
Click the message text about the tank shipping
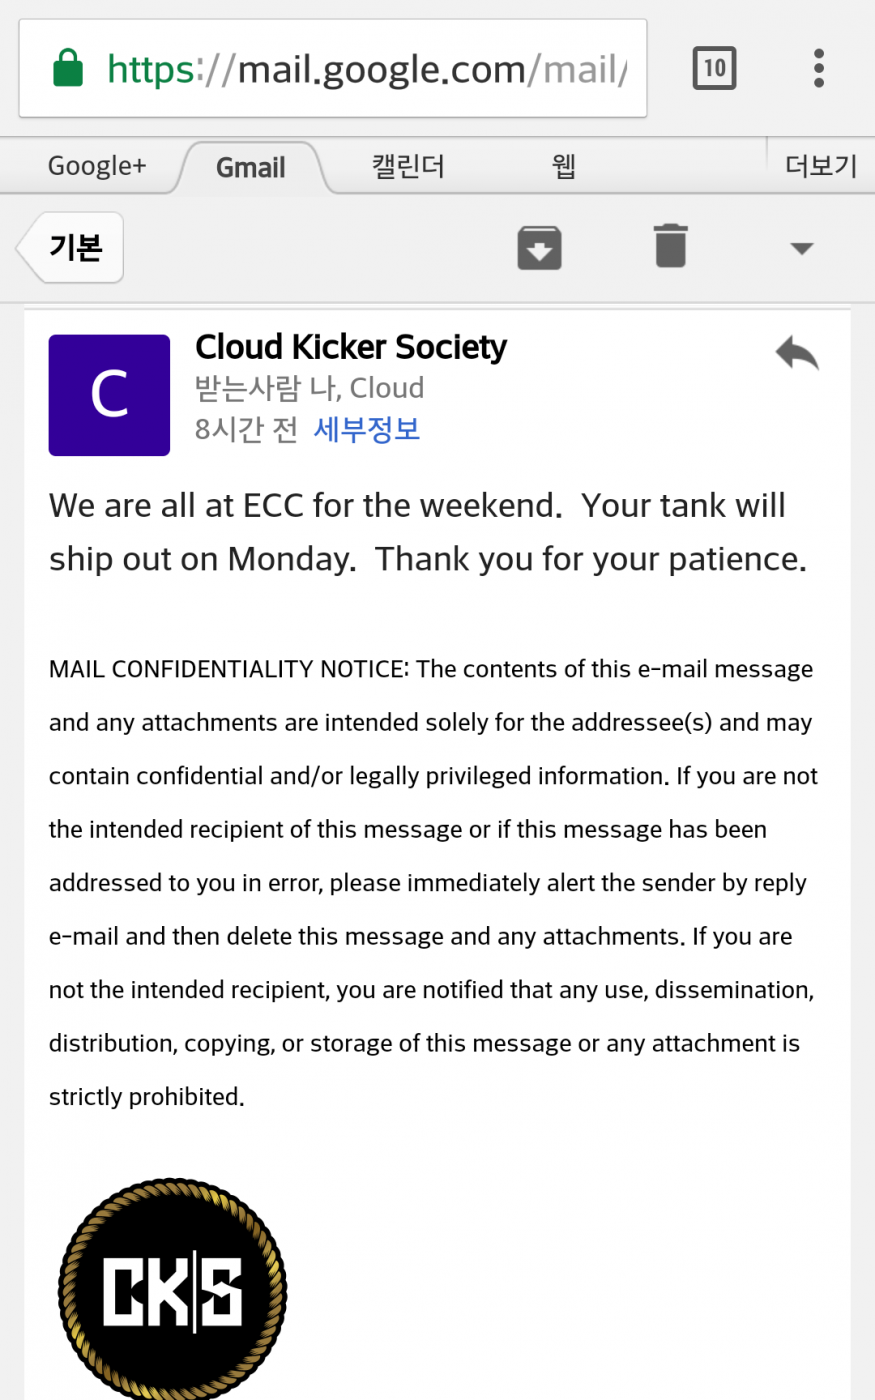tap(428, 532)
